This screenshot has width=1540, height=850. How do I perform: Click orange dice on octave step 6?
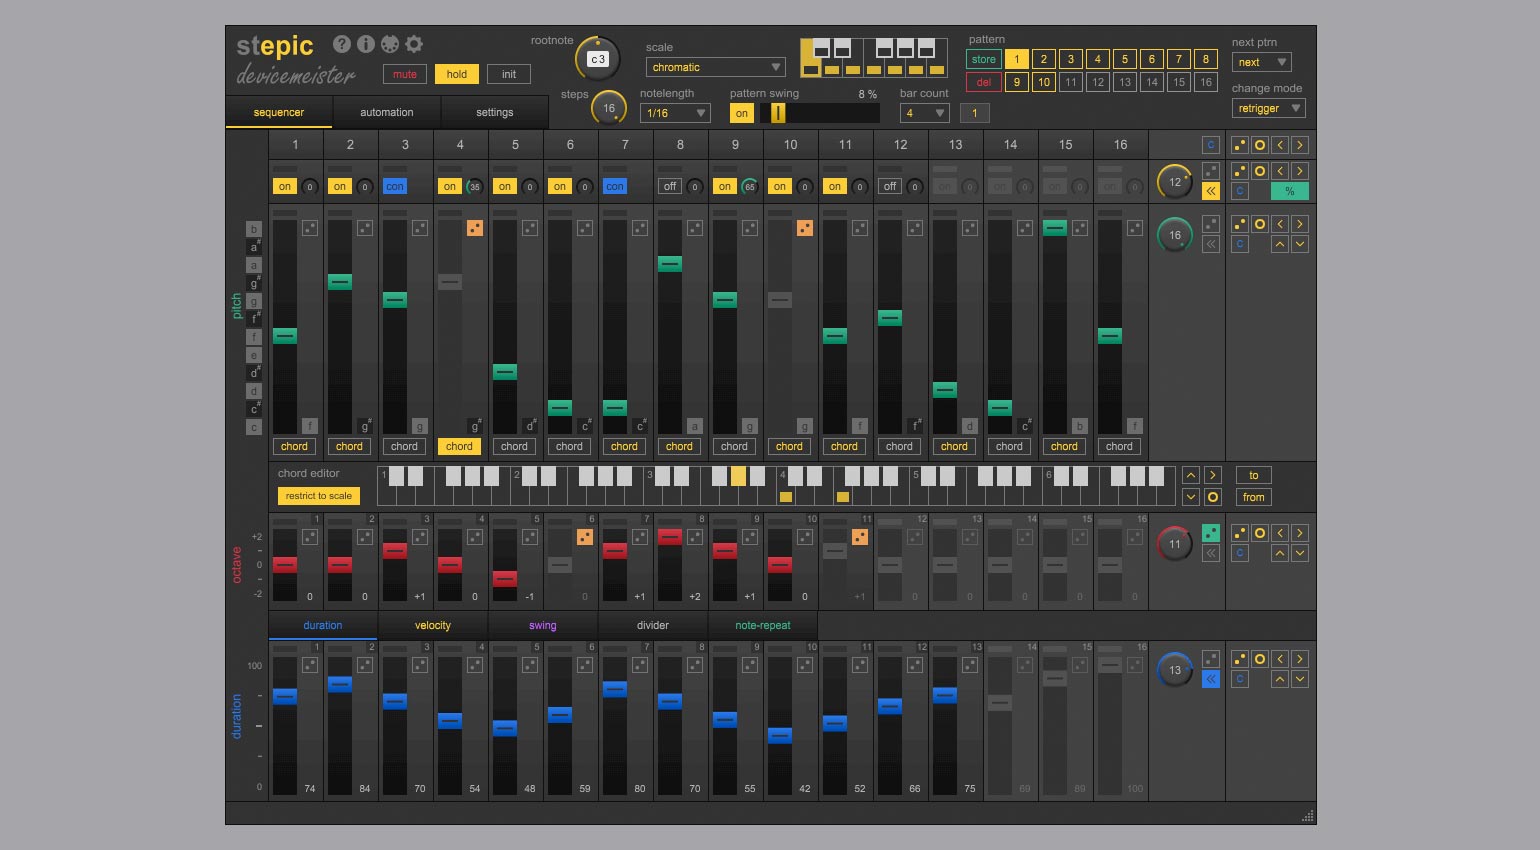coord(585,537)
